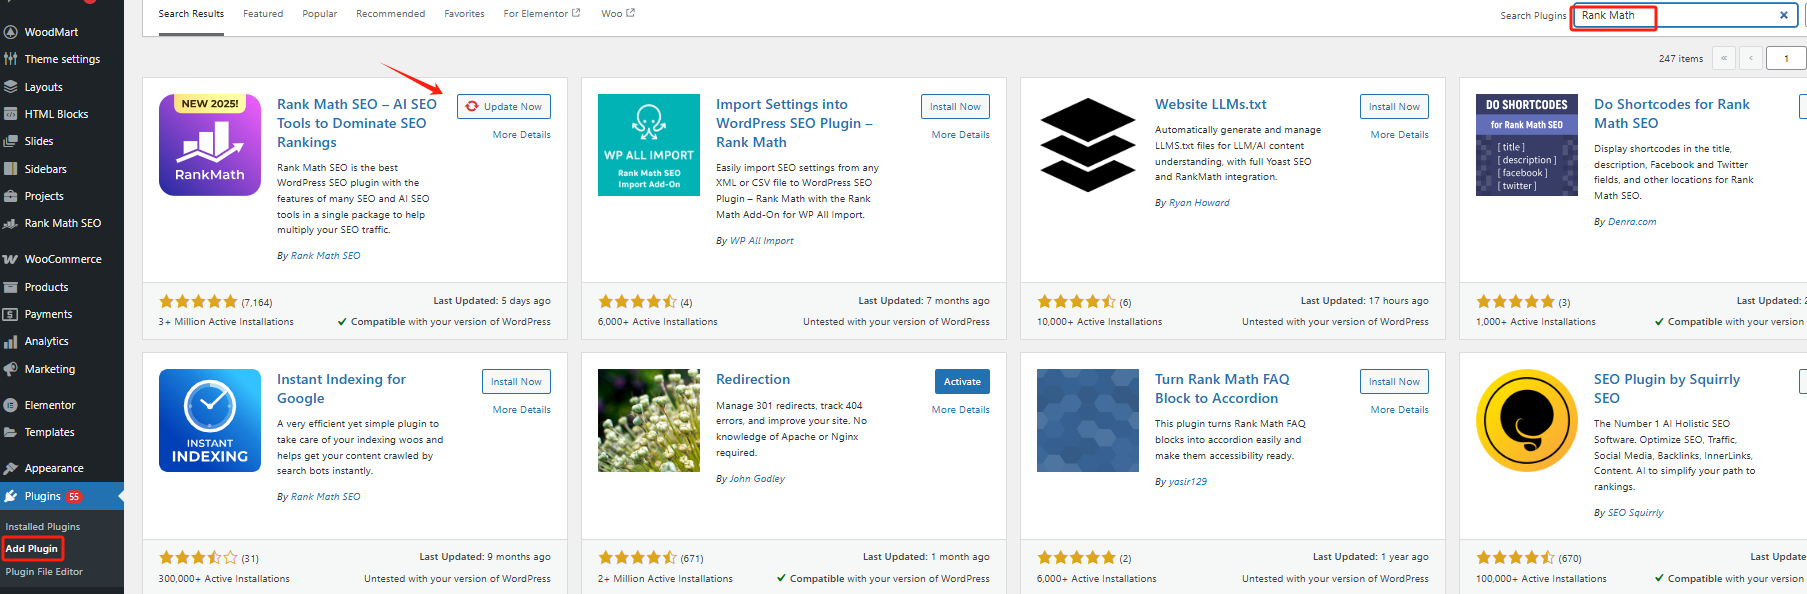Open Installed Plugins submenu item
The image size is (1807, 594).
coord(43,527)
